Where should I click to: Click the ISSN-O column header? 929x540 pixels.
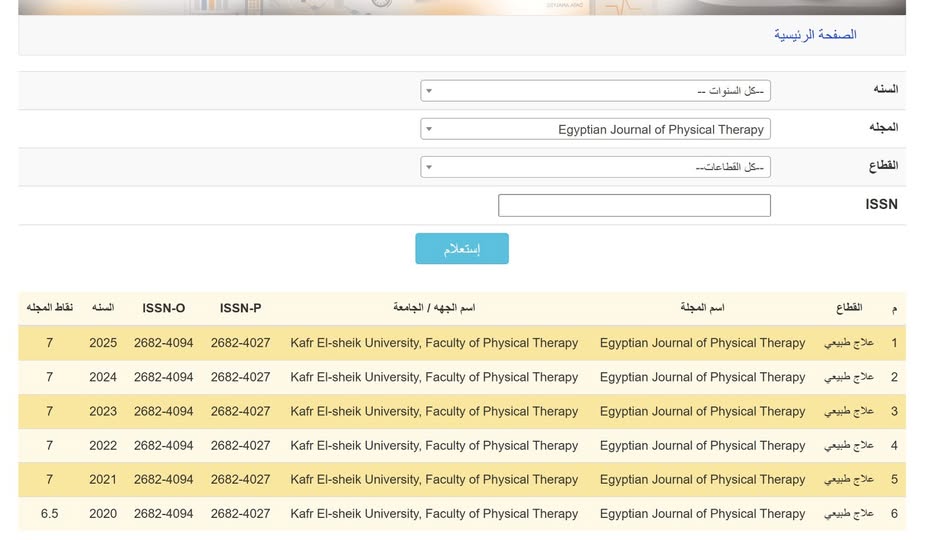(163, 308)
